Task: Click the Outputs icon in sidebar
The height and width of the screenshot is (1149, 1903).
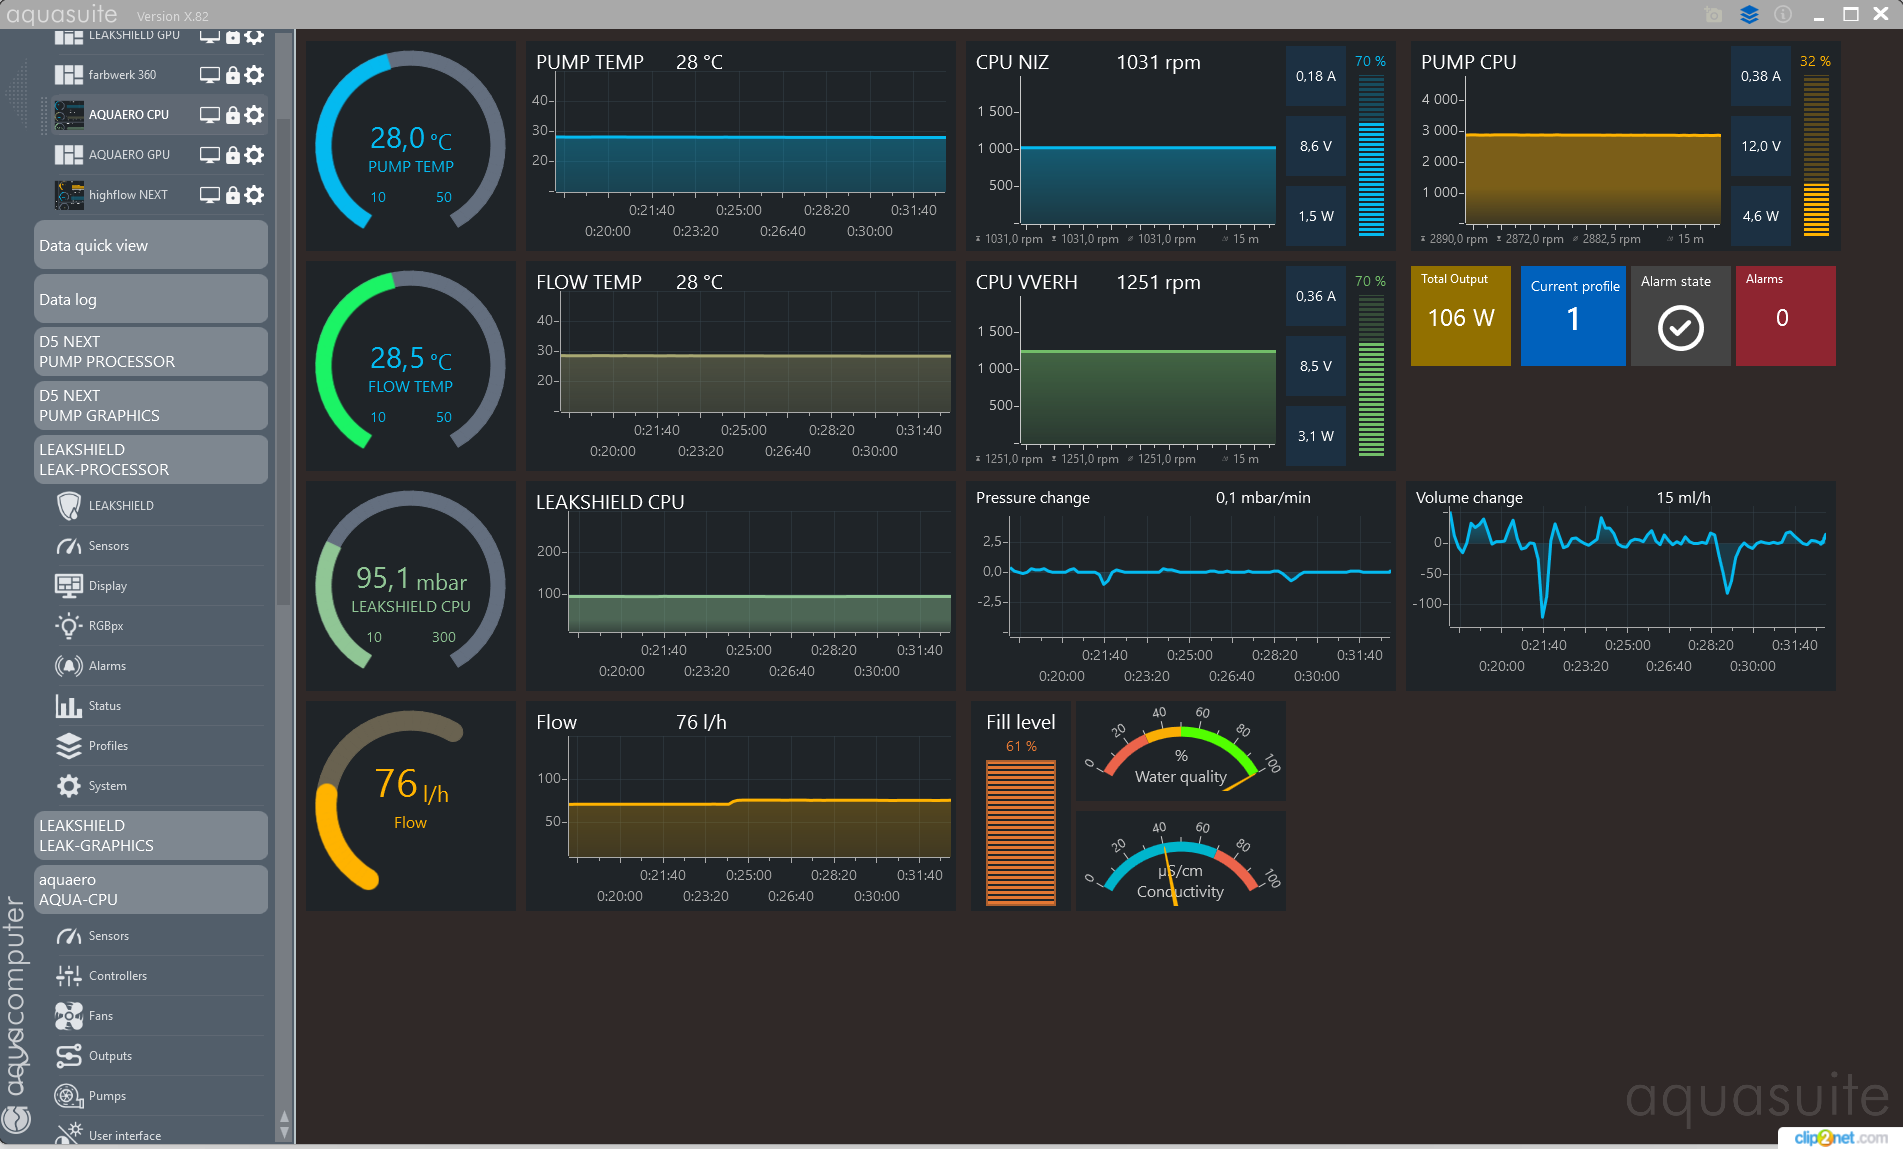Action: coord(69,1056)
